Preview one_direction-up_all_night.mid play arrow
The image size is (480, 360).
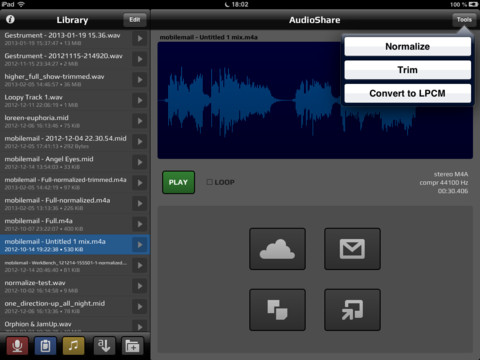tap(140, 307)
